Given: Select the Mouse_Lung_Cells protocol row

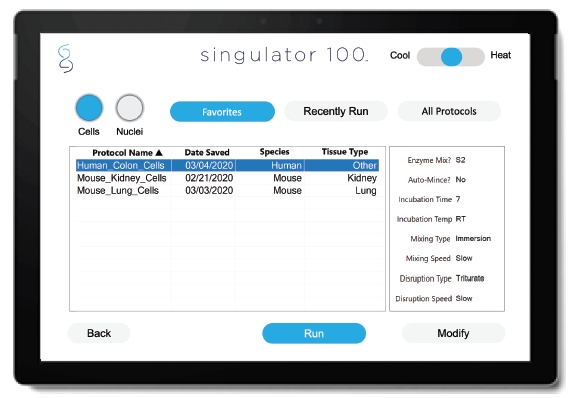Looking at the screenshot, I should point(227,191).
